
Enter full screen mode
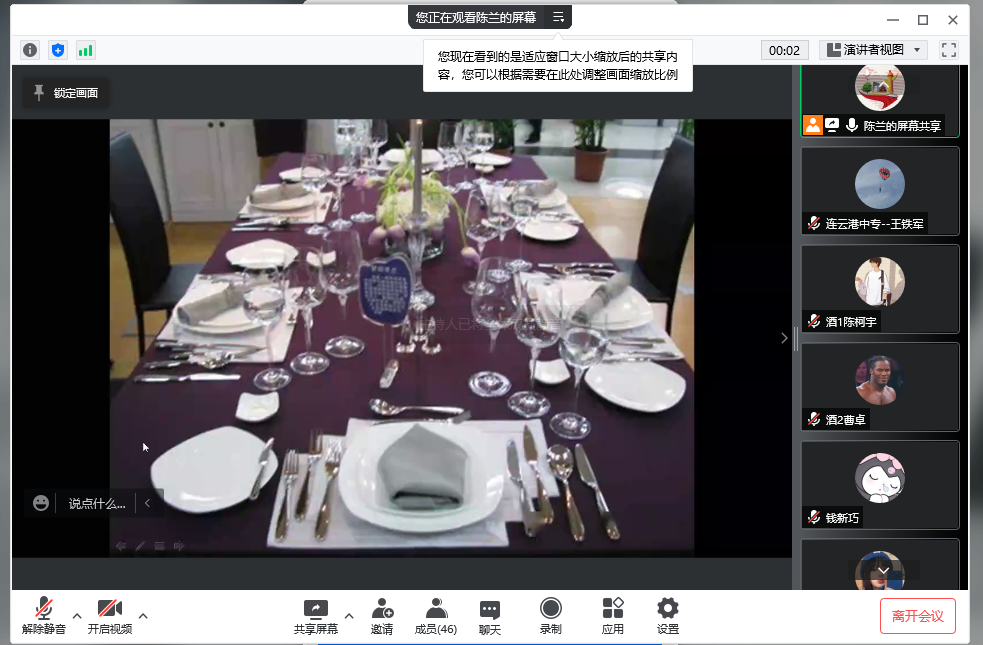[x=949, y=50]
